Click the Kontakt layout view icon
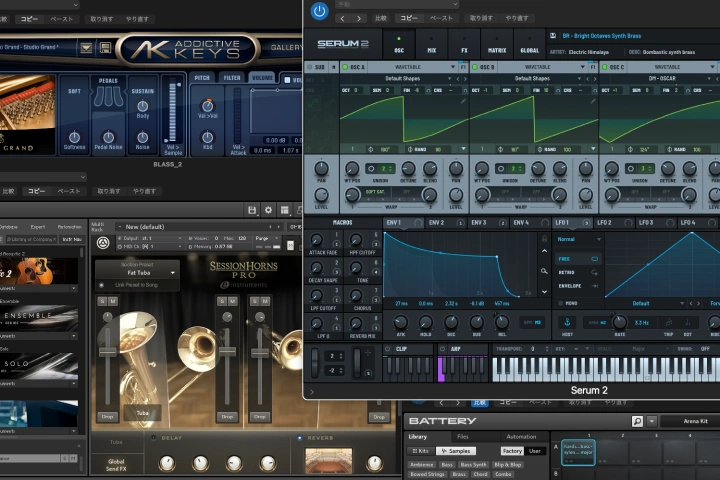 285,210
